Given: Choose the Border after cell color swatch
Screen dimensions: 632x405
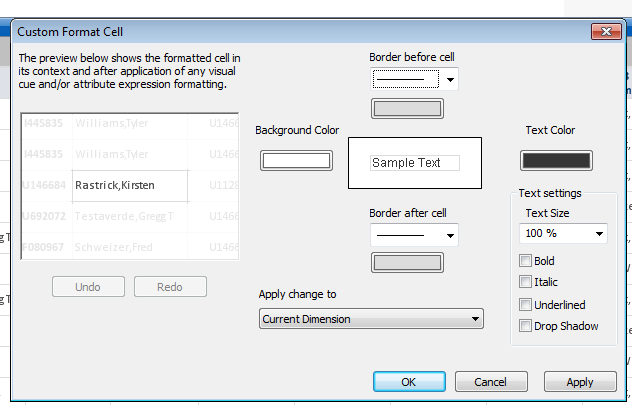Looking at the screenshot, I should click(x=410, y=262).
